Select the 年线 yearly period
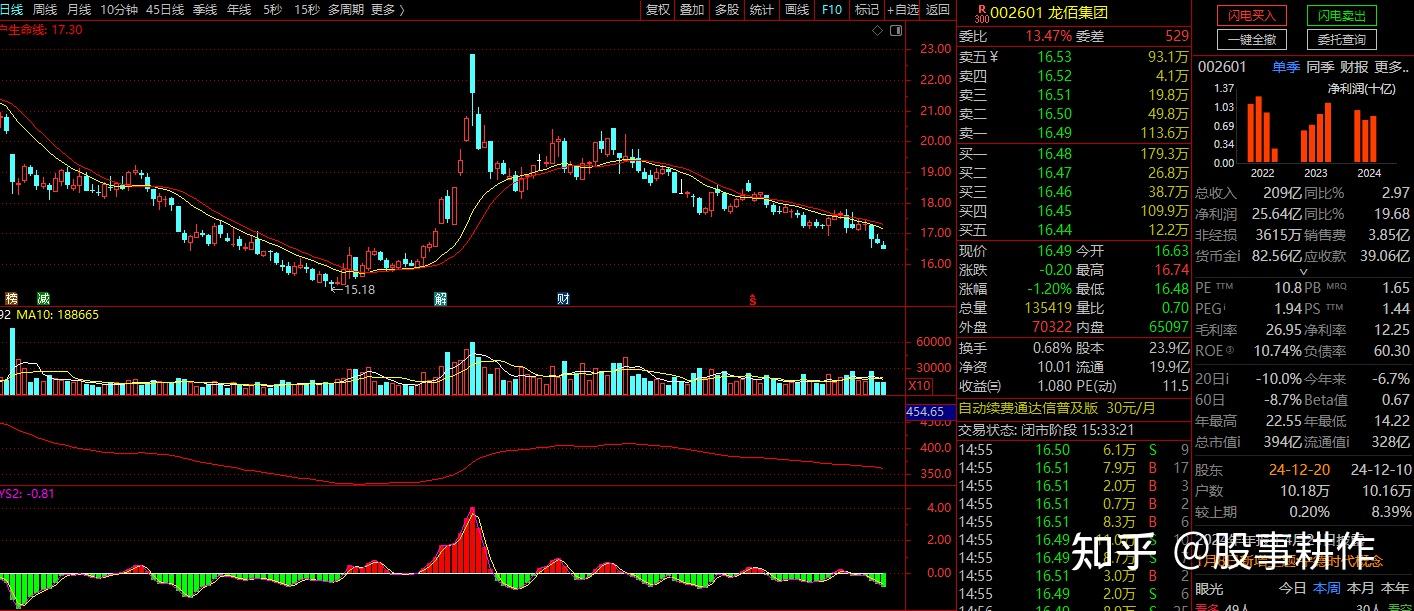The image size is (1414, 611). click(x=239, y=10)
